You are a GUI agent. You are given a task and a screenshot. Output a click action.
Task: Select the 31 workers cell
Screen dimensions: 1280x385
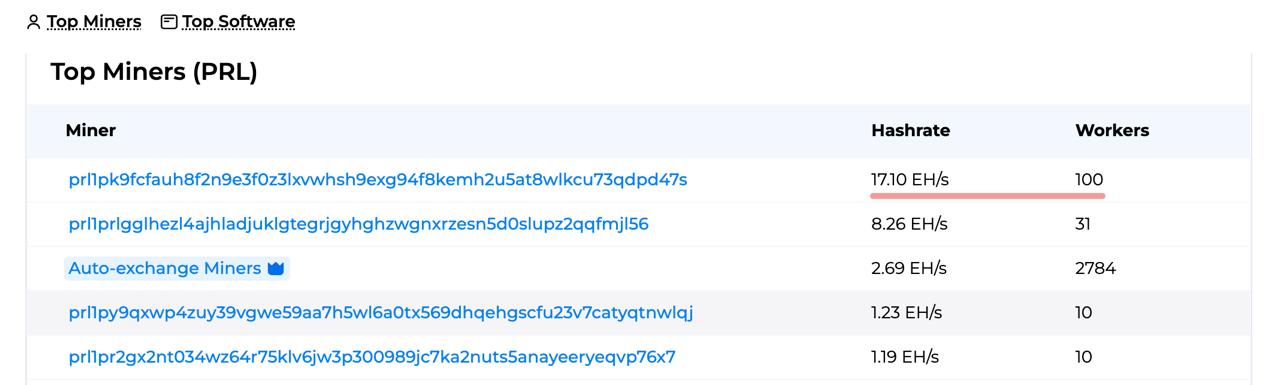(1083, 224)
